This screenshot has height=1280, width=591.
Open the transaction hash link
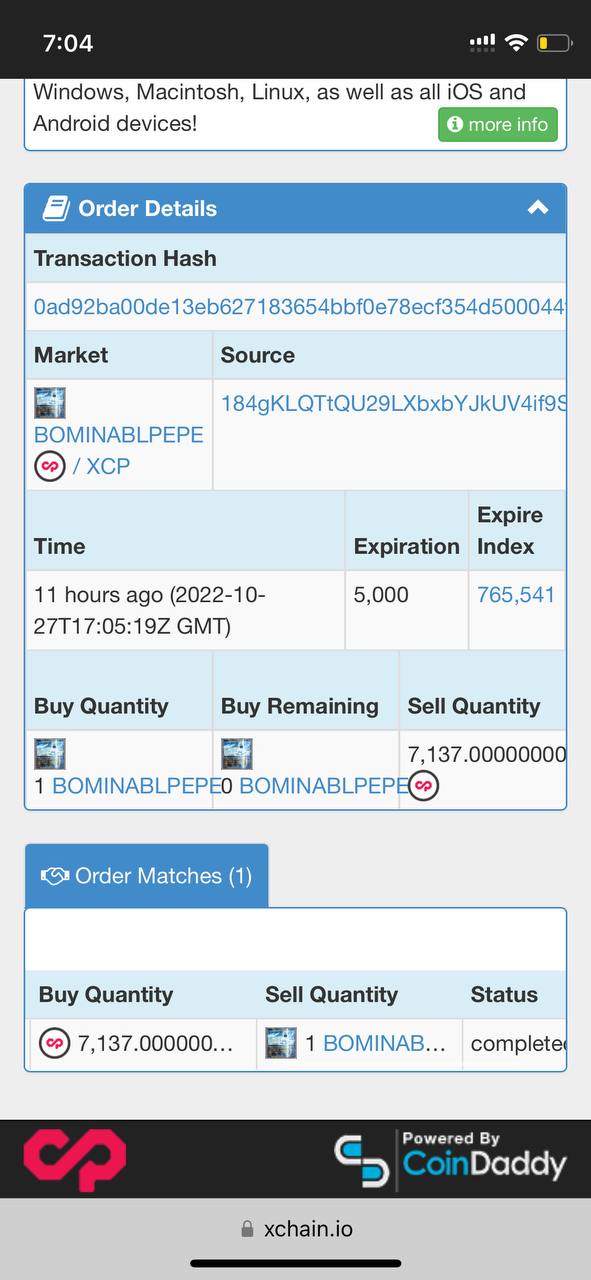tap(299, 307)
